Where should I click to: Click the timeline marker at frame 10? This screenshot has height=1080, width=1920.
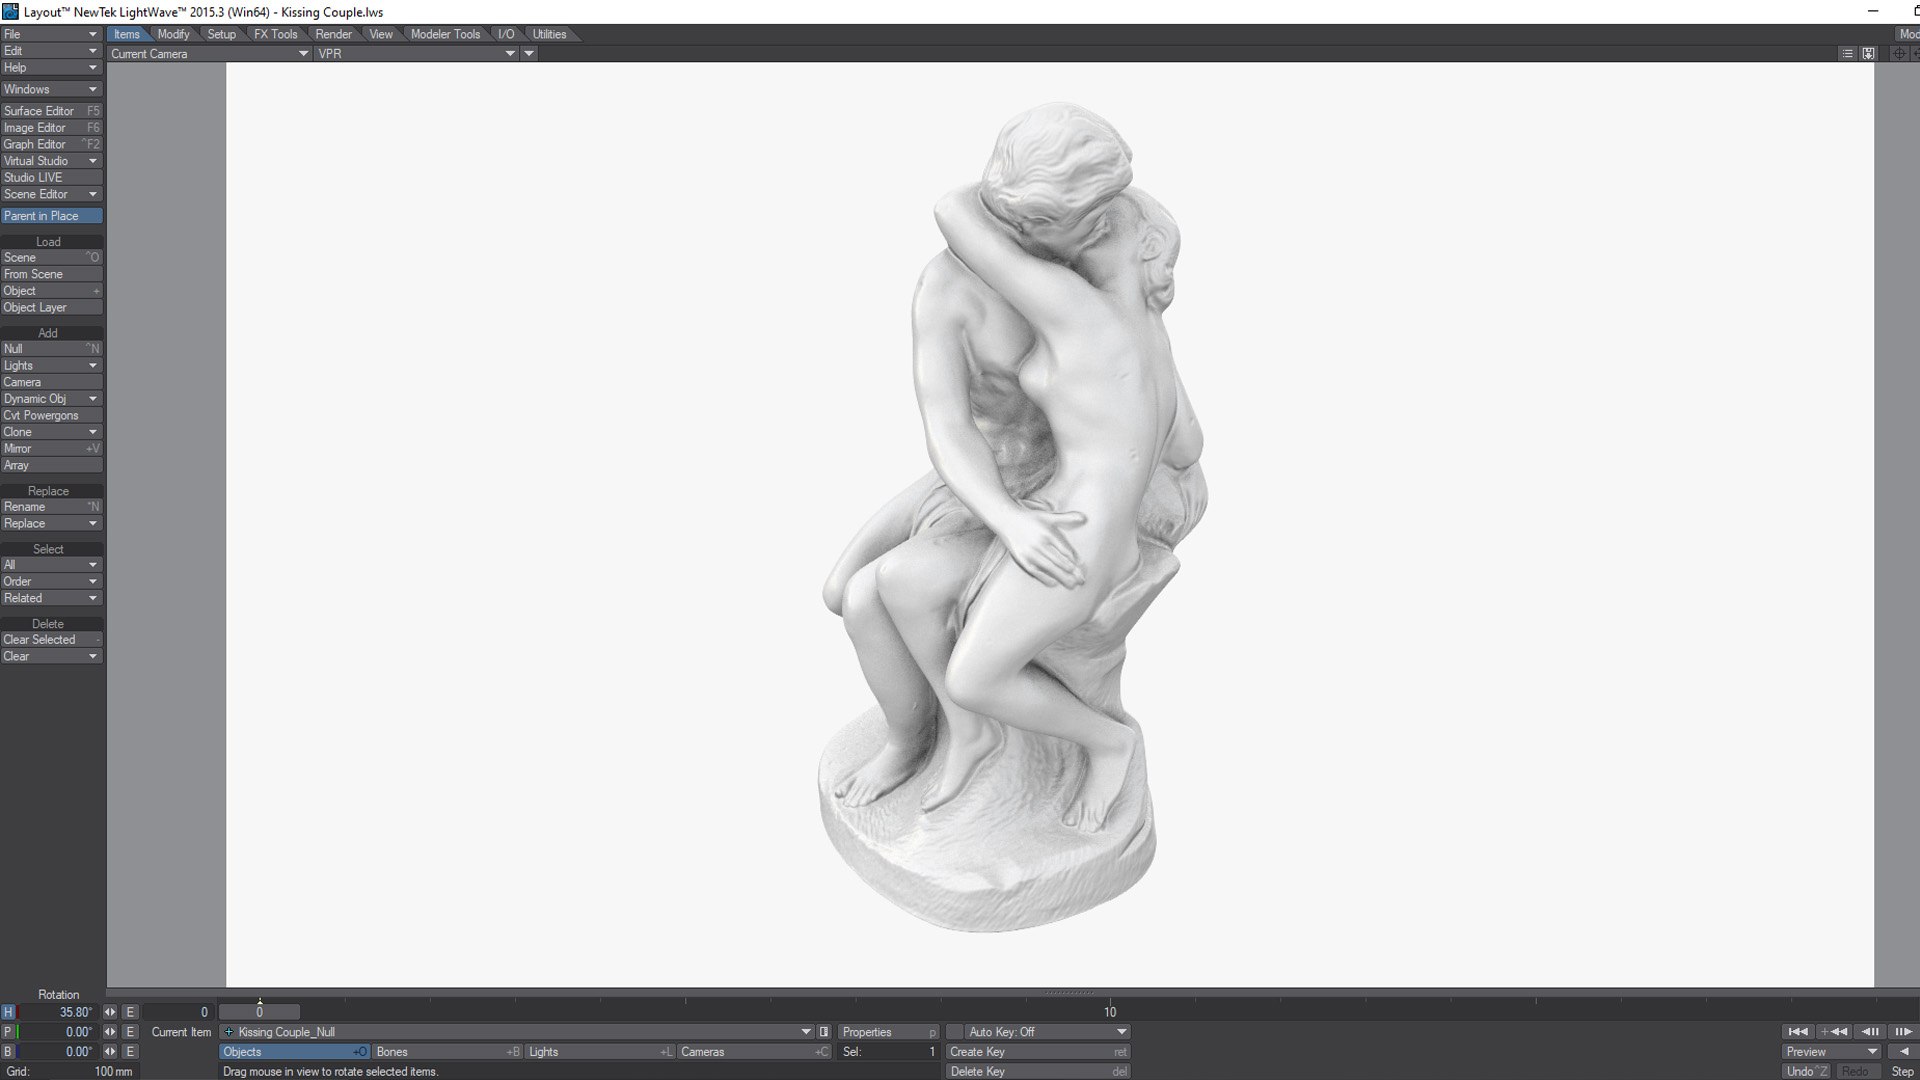(x=1109, y=1012)
